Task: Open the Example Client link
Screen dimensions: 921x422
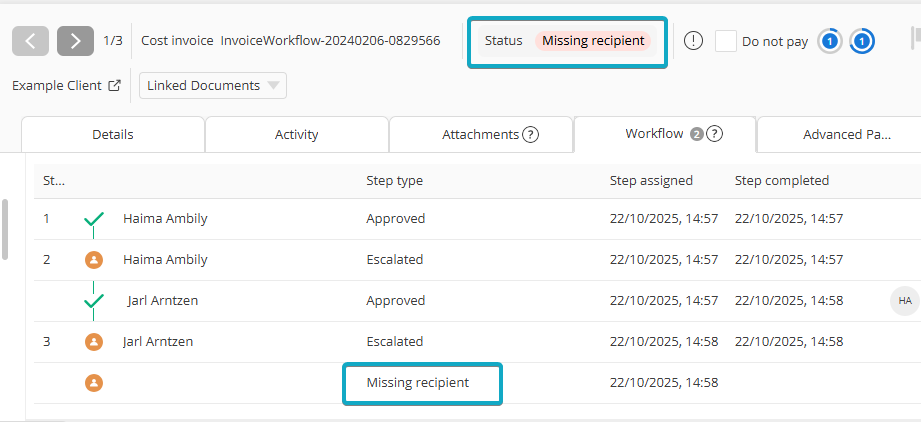Action: click(56, 86)
